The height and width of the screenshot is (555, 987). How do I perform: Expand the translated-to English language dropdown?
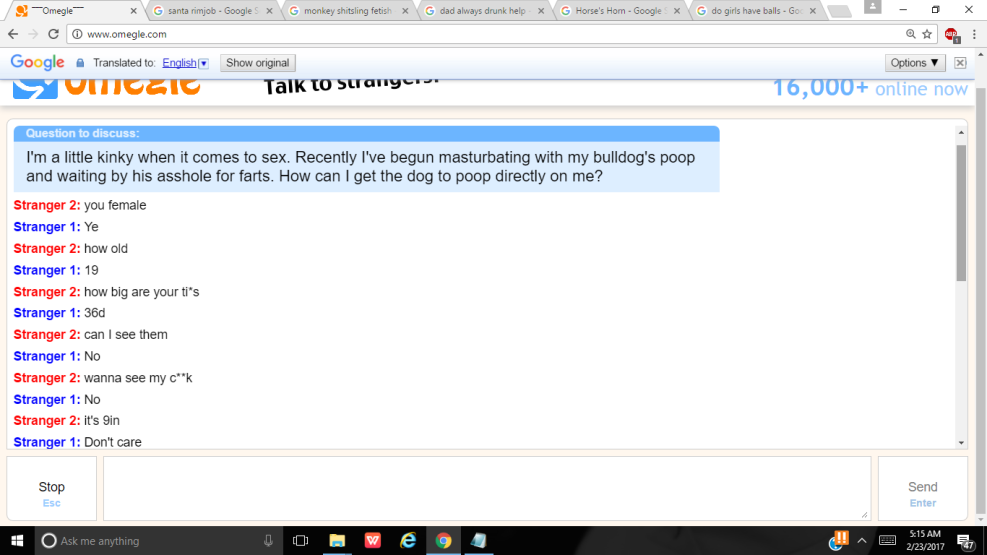tap(203, 63)
